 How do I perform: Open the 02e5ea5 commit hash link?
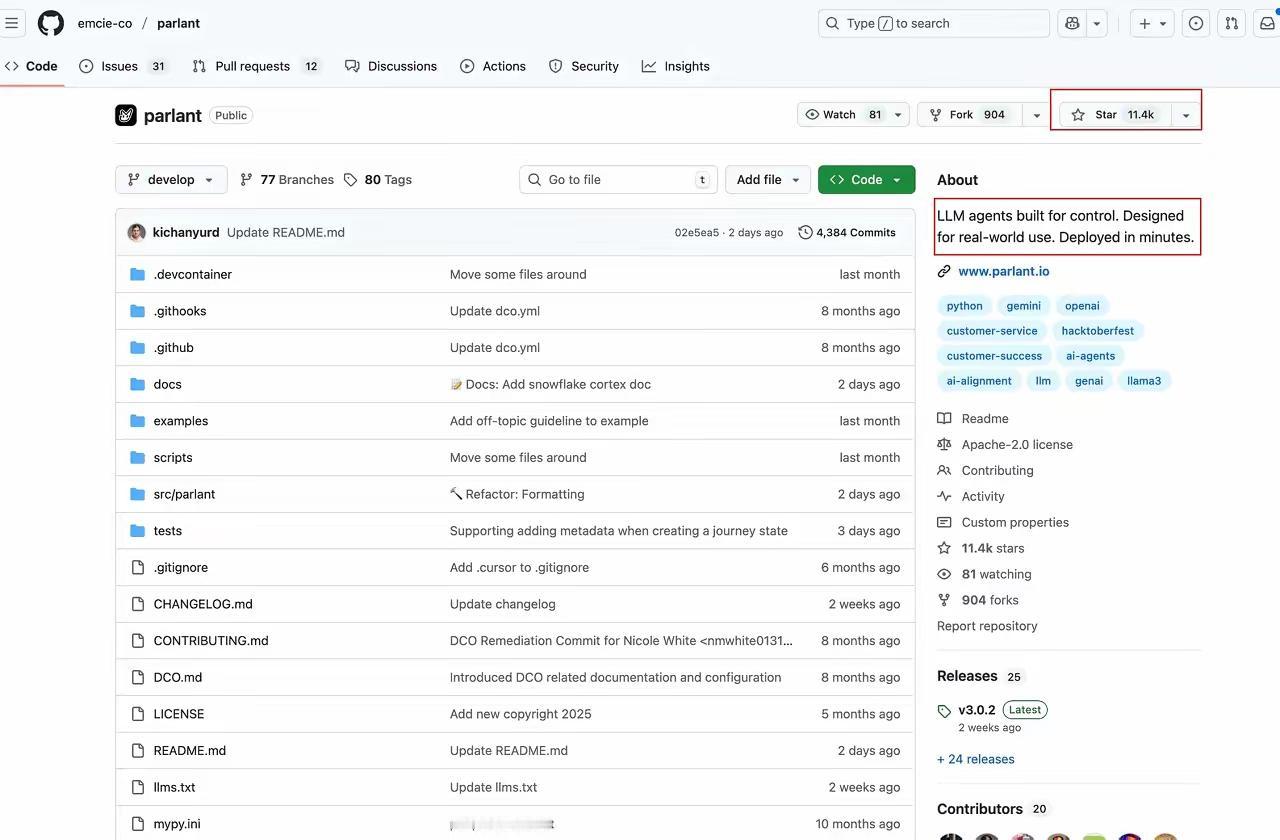[x=697, y=232]
